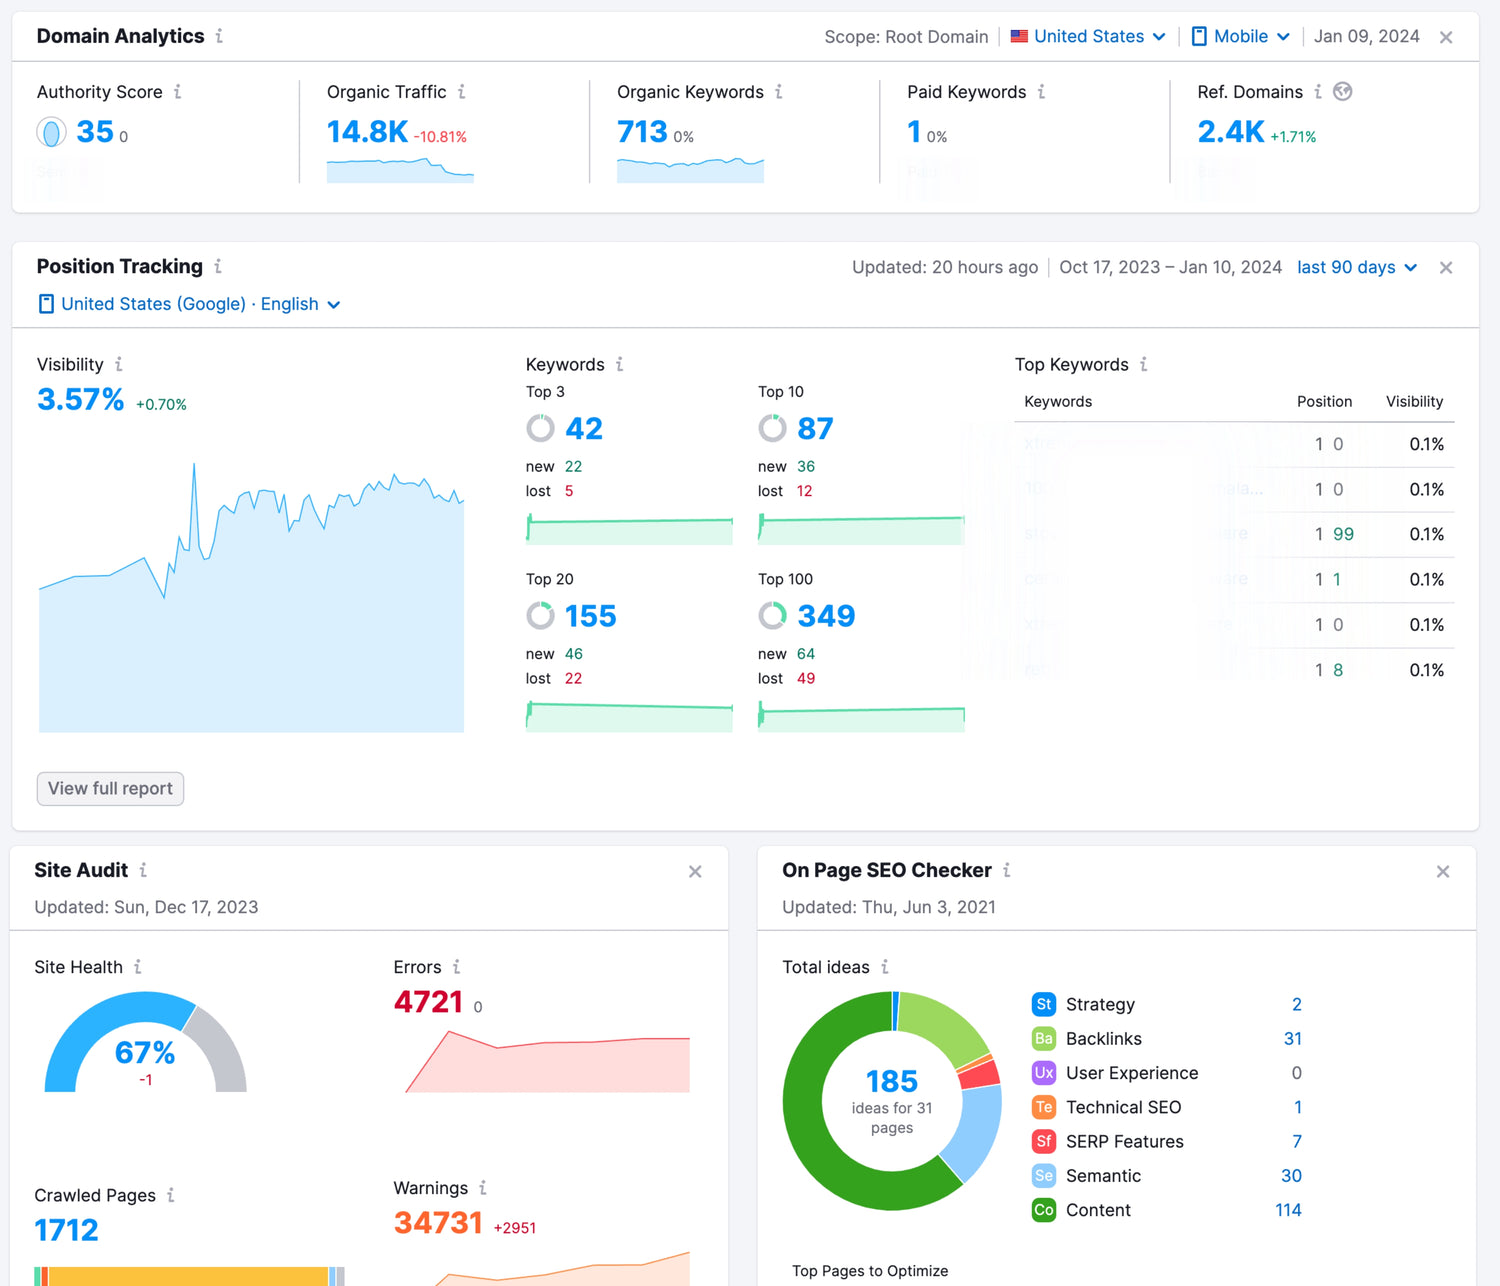Click the Strategy 'St' category icon
This screenshot has width=1500, height=1286.
(1044, 1005)
